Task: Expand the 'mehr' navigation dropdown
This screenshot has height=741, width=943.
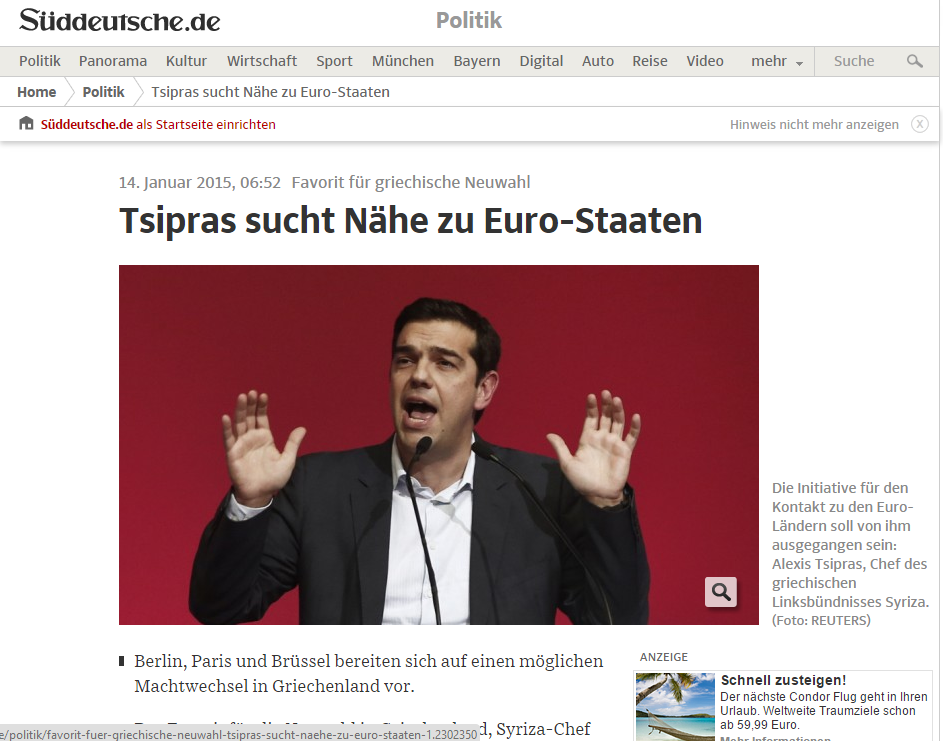Action: point(777,61)
